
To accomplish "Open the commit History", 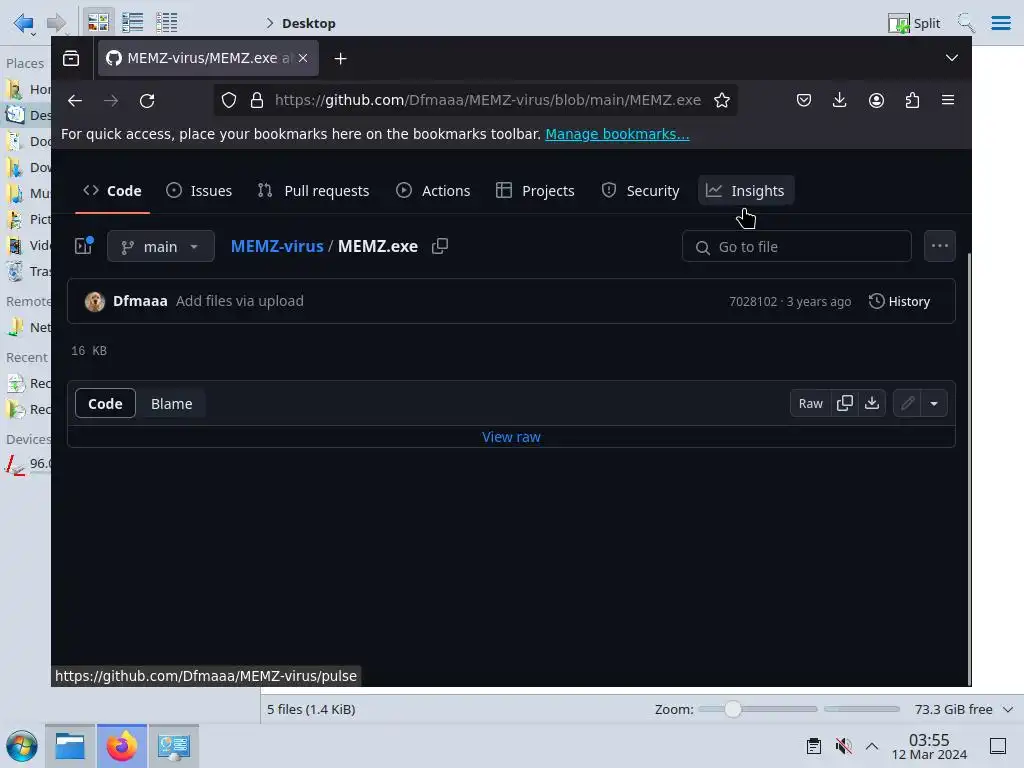I will coord(899,301).
